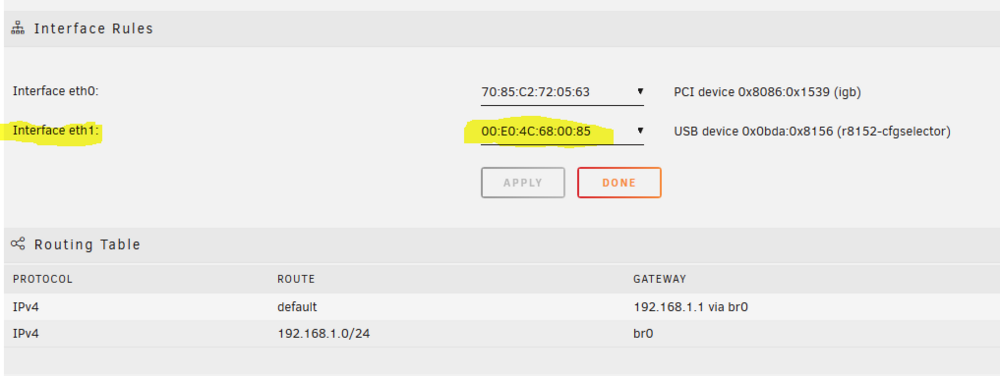This screenshot has width=1000, height=376.
Task: Click the Interface eth0 label
Action: click(x=56, y=91)
